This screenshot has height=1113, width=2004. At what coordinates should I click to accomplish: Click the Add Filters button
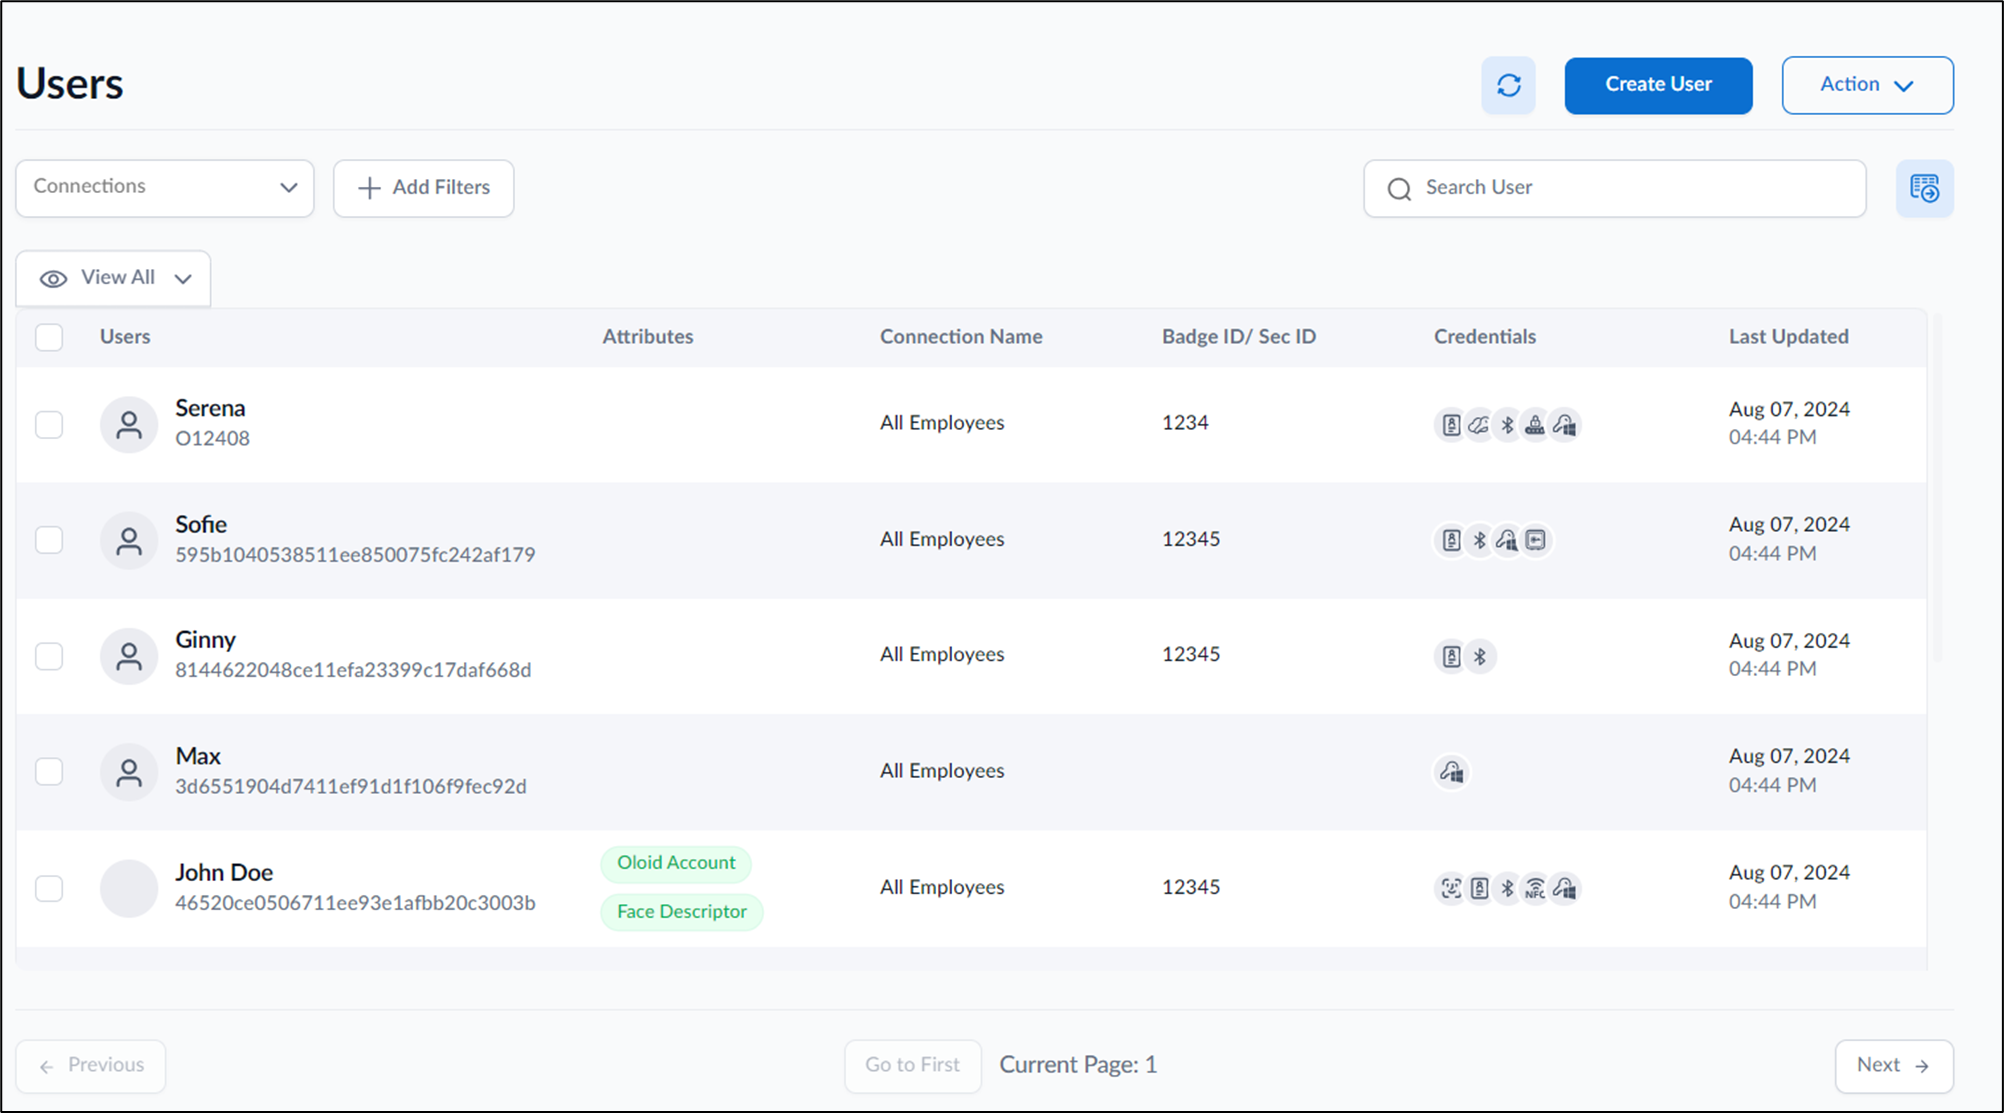tap(424, 188)
